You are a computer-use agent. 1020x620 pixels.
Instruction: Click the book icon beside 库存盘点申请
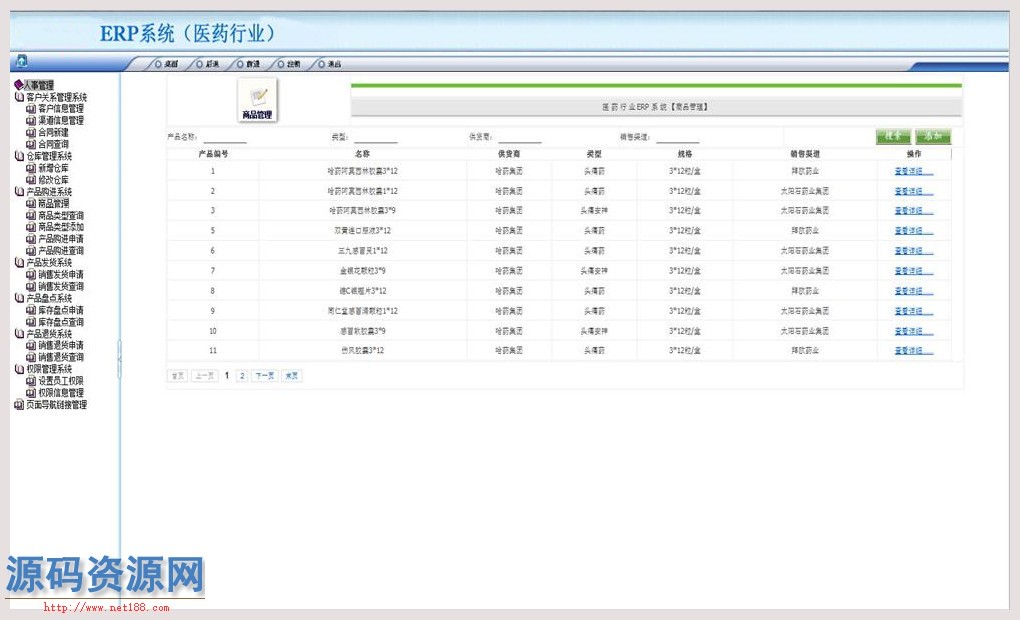click(31, 310)
